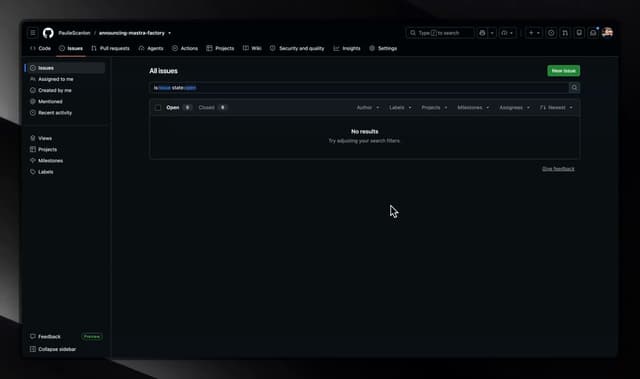The image size is (640, 379).
Task: Switch to the Actions tab
Action: (185, 48)
